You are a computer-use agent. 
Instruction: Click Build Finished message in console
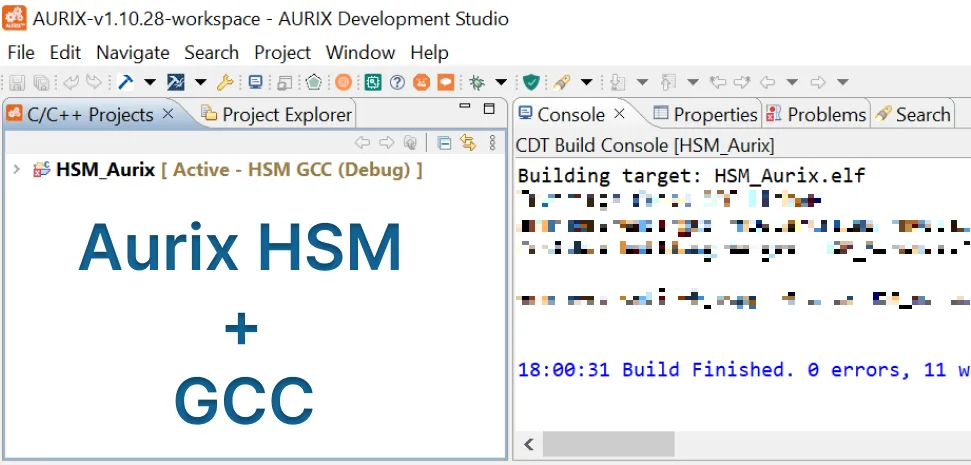pos(744,370)
